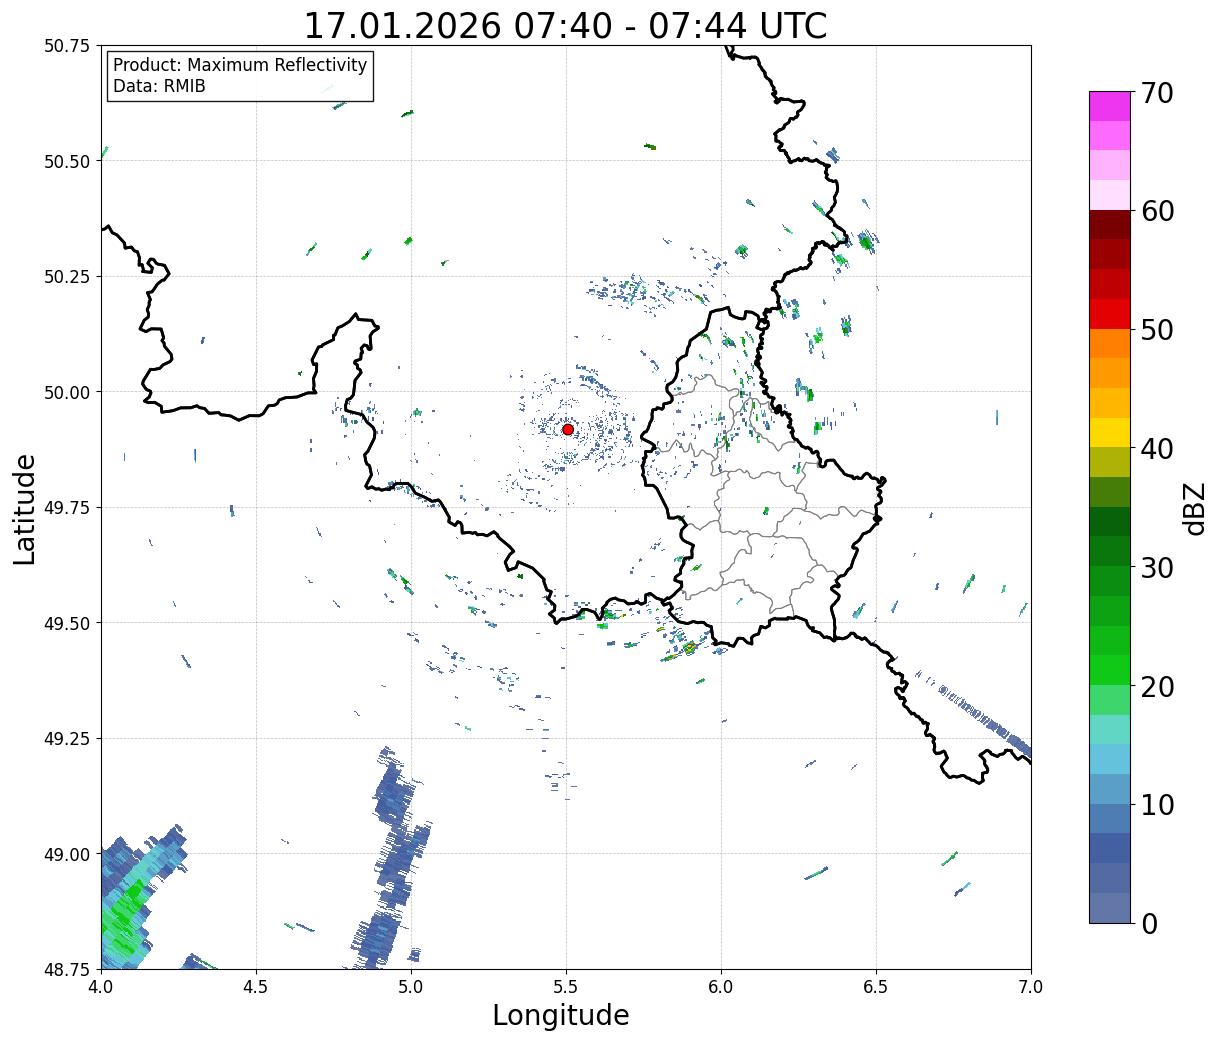Screen dimensions: 1219x1040
Task: Click latitude tick label 49.00
Action: pyautogui.click(x=67, y=854)
